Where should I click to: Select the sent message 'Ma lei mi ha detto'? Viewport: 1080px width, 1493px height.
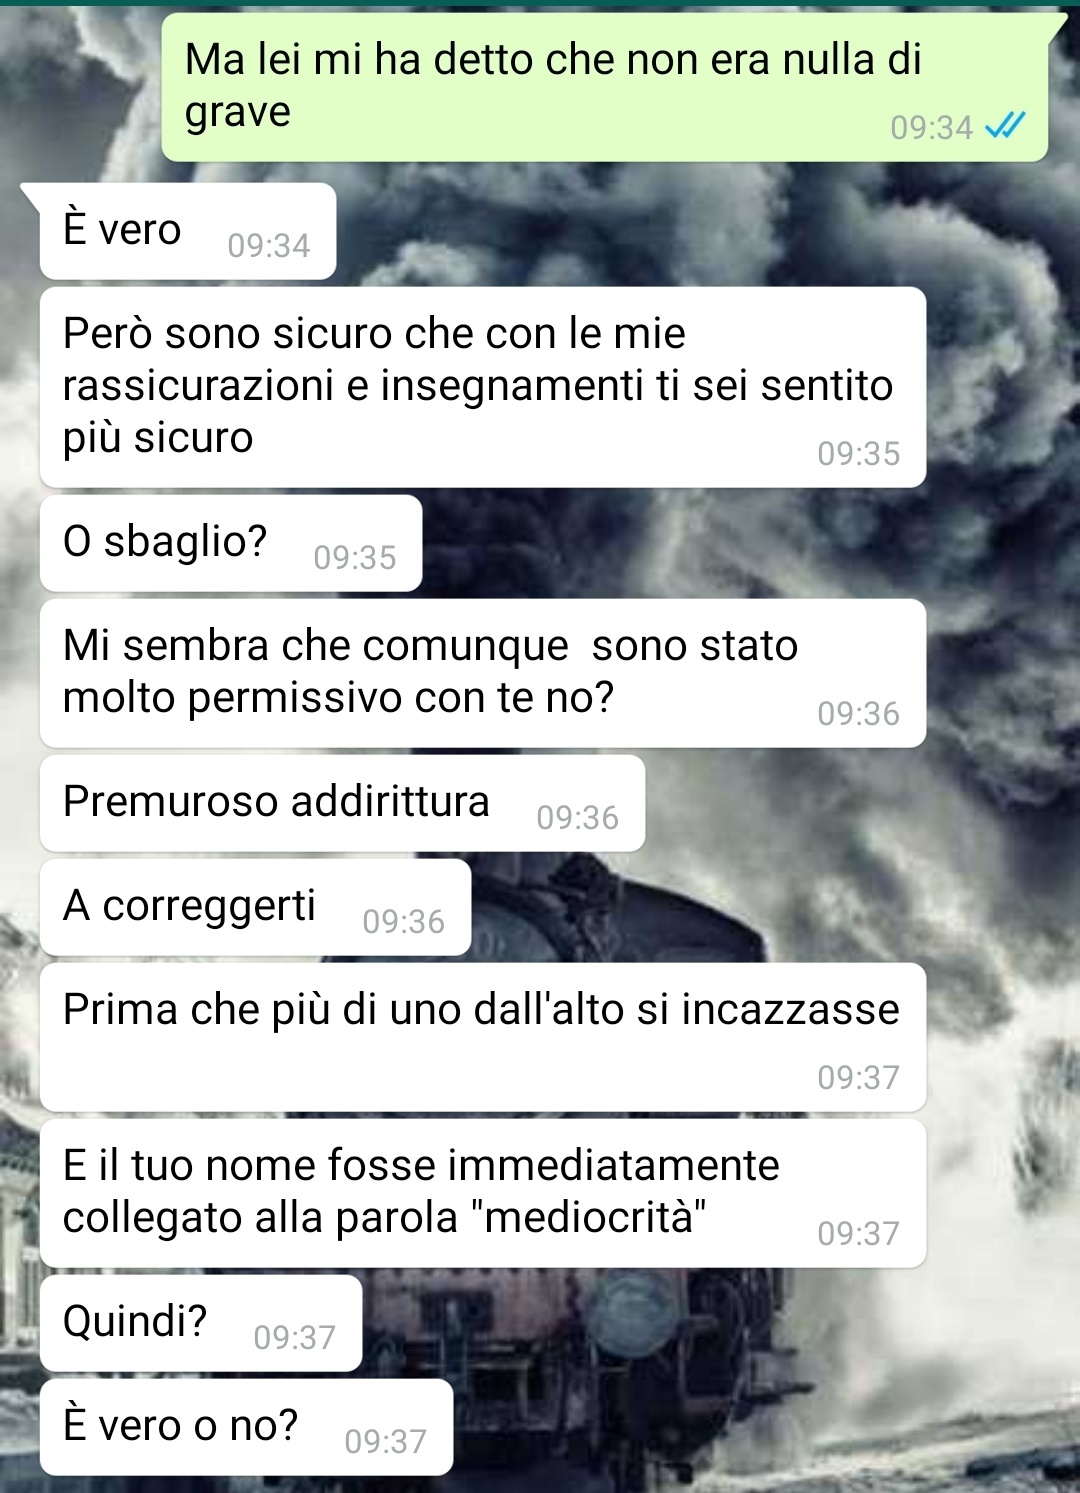point(605,87)
